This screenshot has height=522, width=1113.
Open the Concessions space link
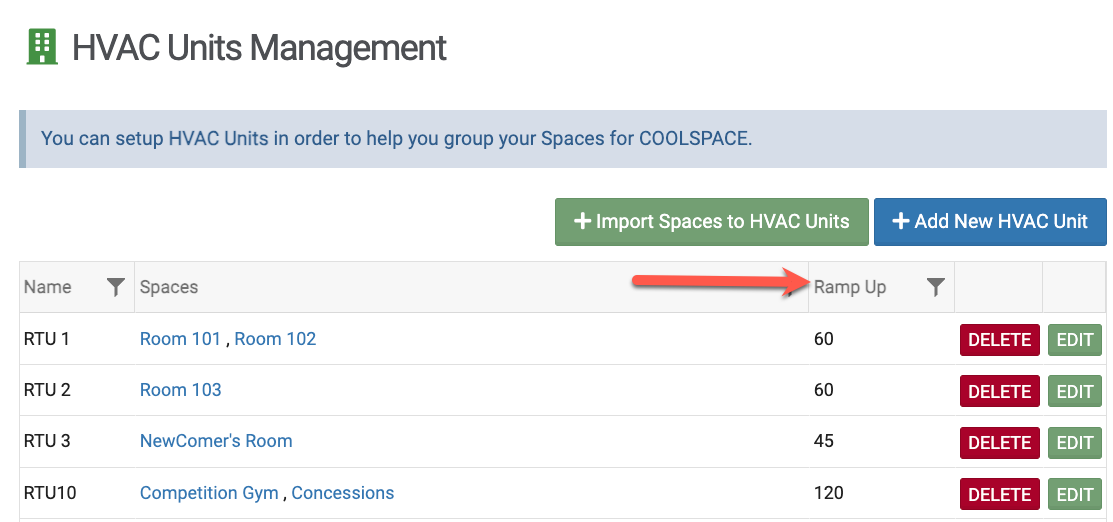click(x=343, y=493)
